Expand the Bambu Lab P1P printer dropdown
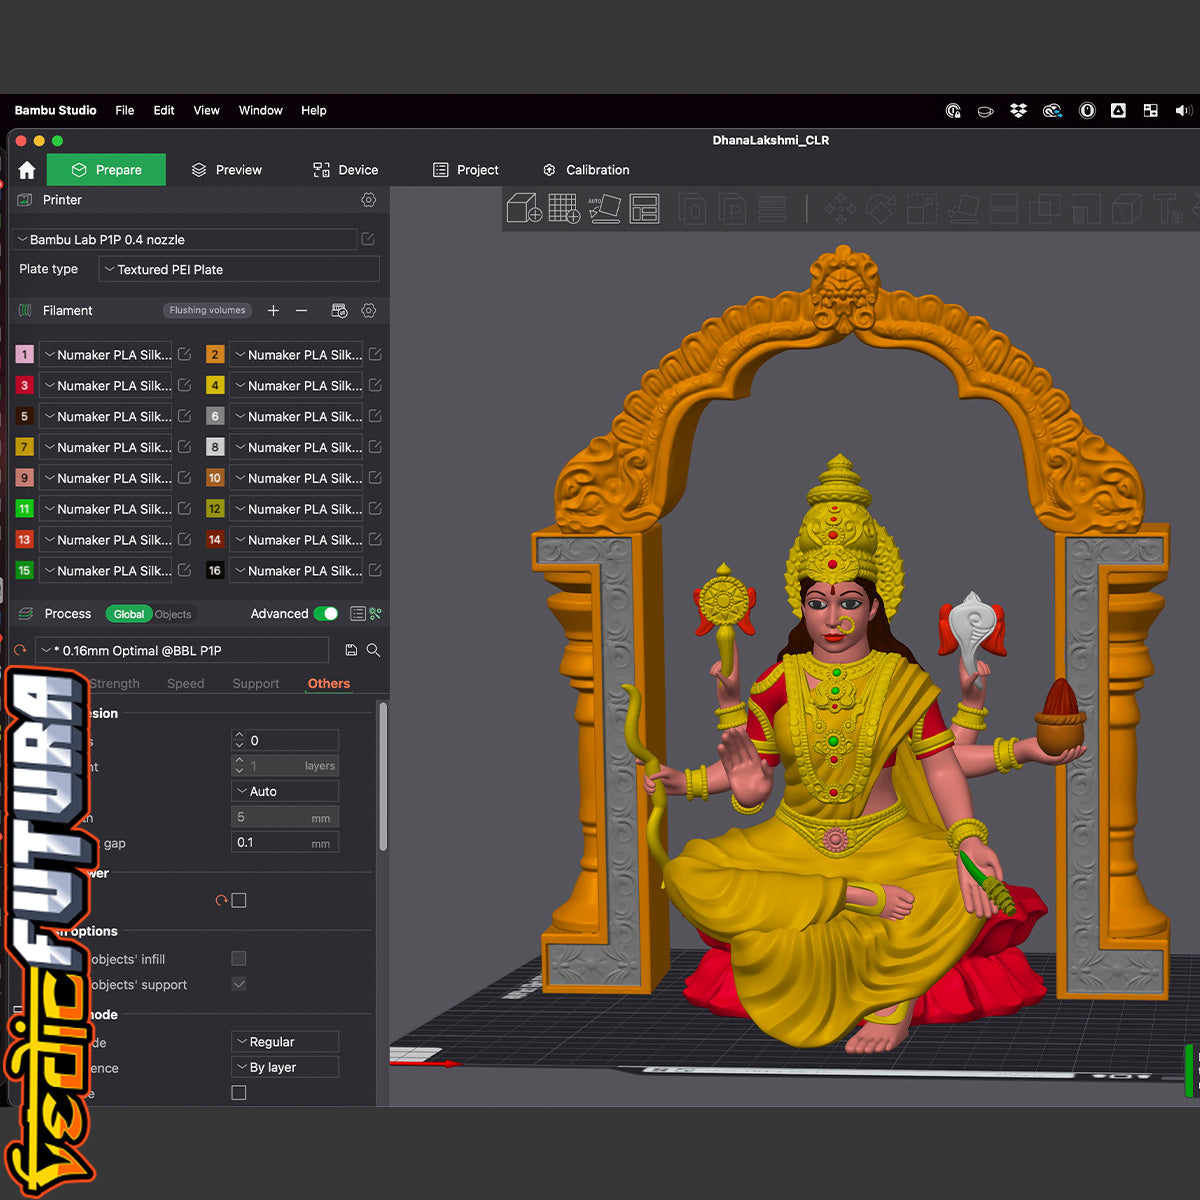 [x=186, y=240]
